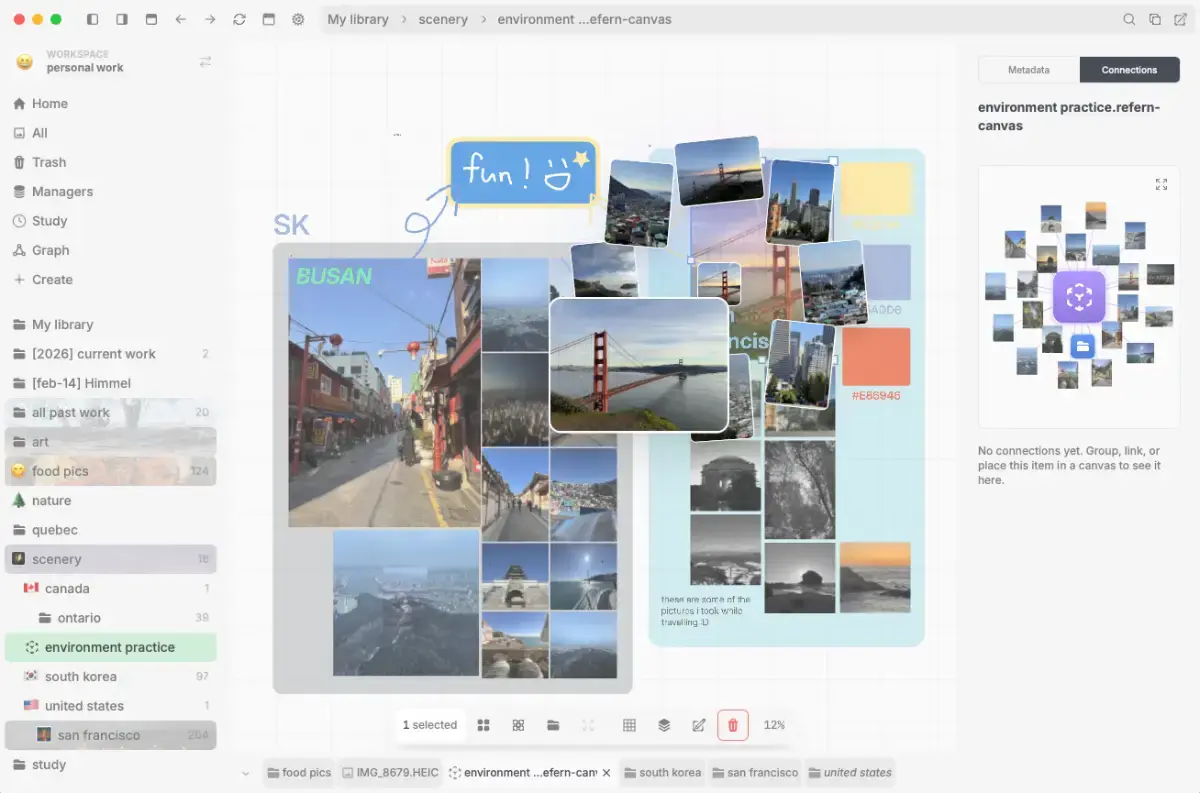Open the Trash in the sidebar
1200x793 pixels.
(x=110, y=162)
